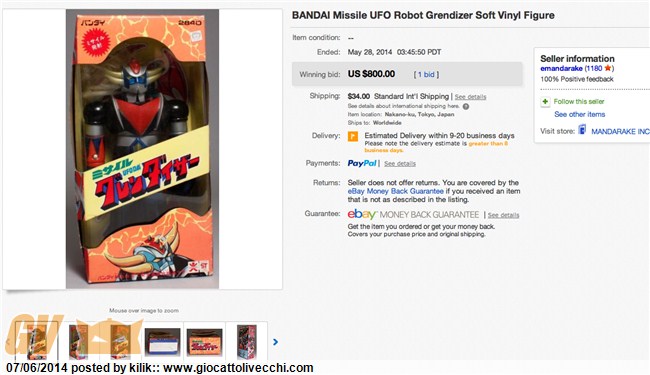Show next thumbnails with right arrow

click(275, 342)
